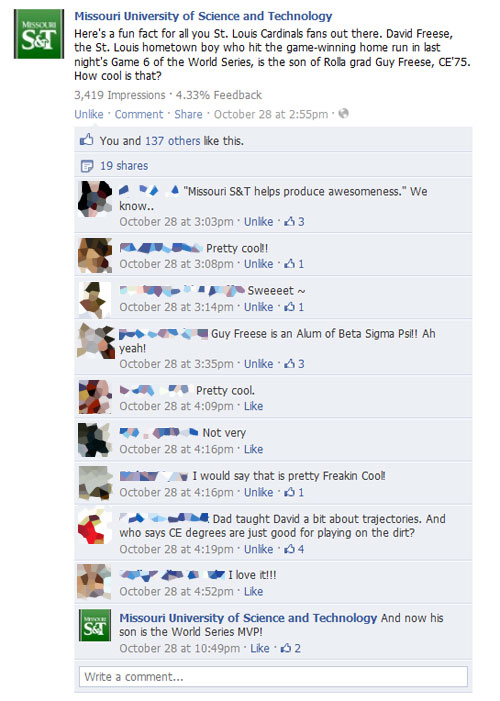This screenshot has width=500, height=701.
Task: Click like-count icon on 3:03pm comment
Action: [x=290, y=221]
